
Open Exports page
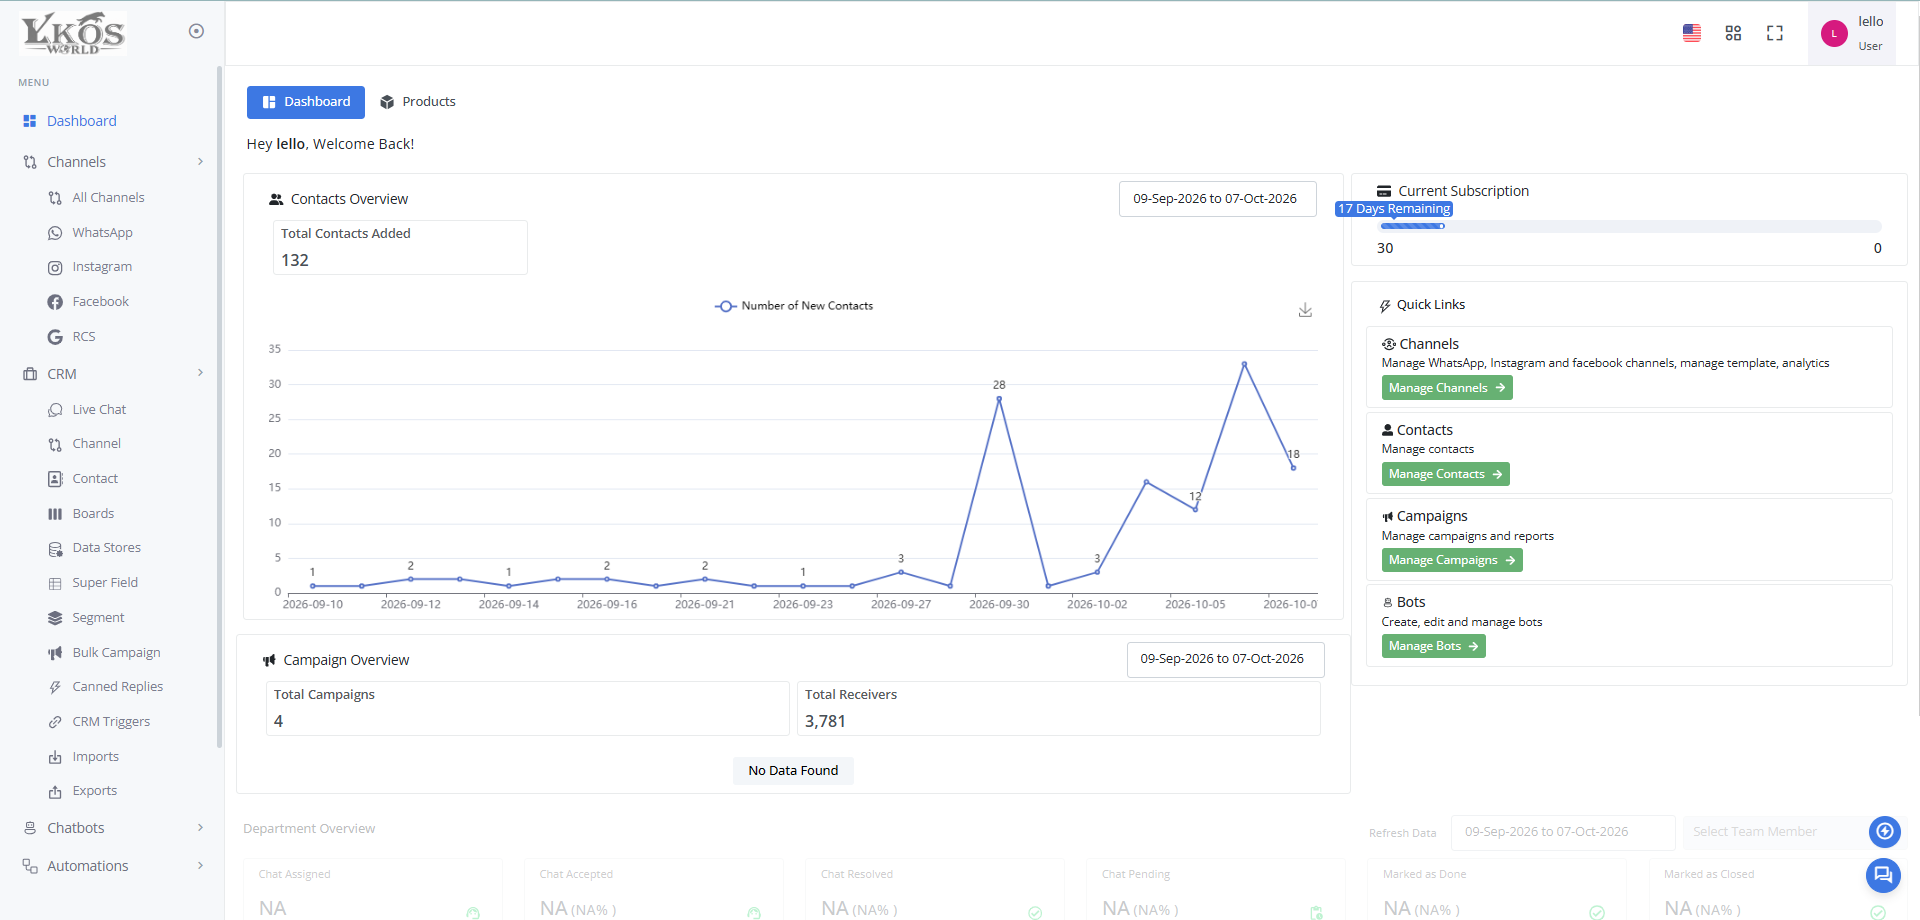(94, 791)
